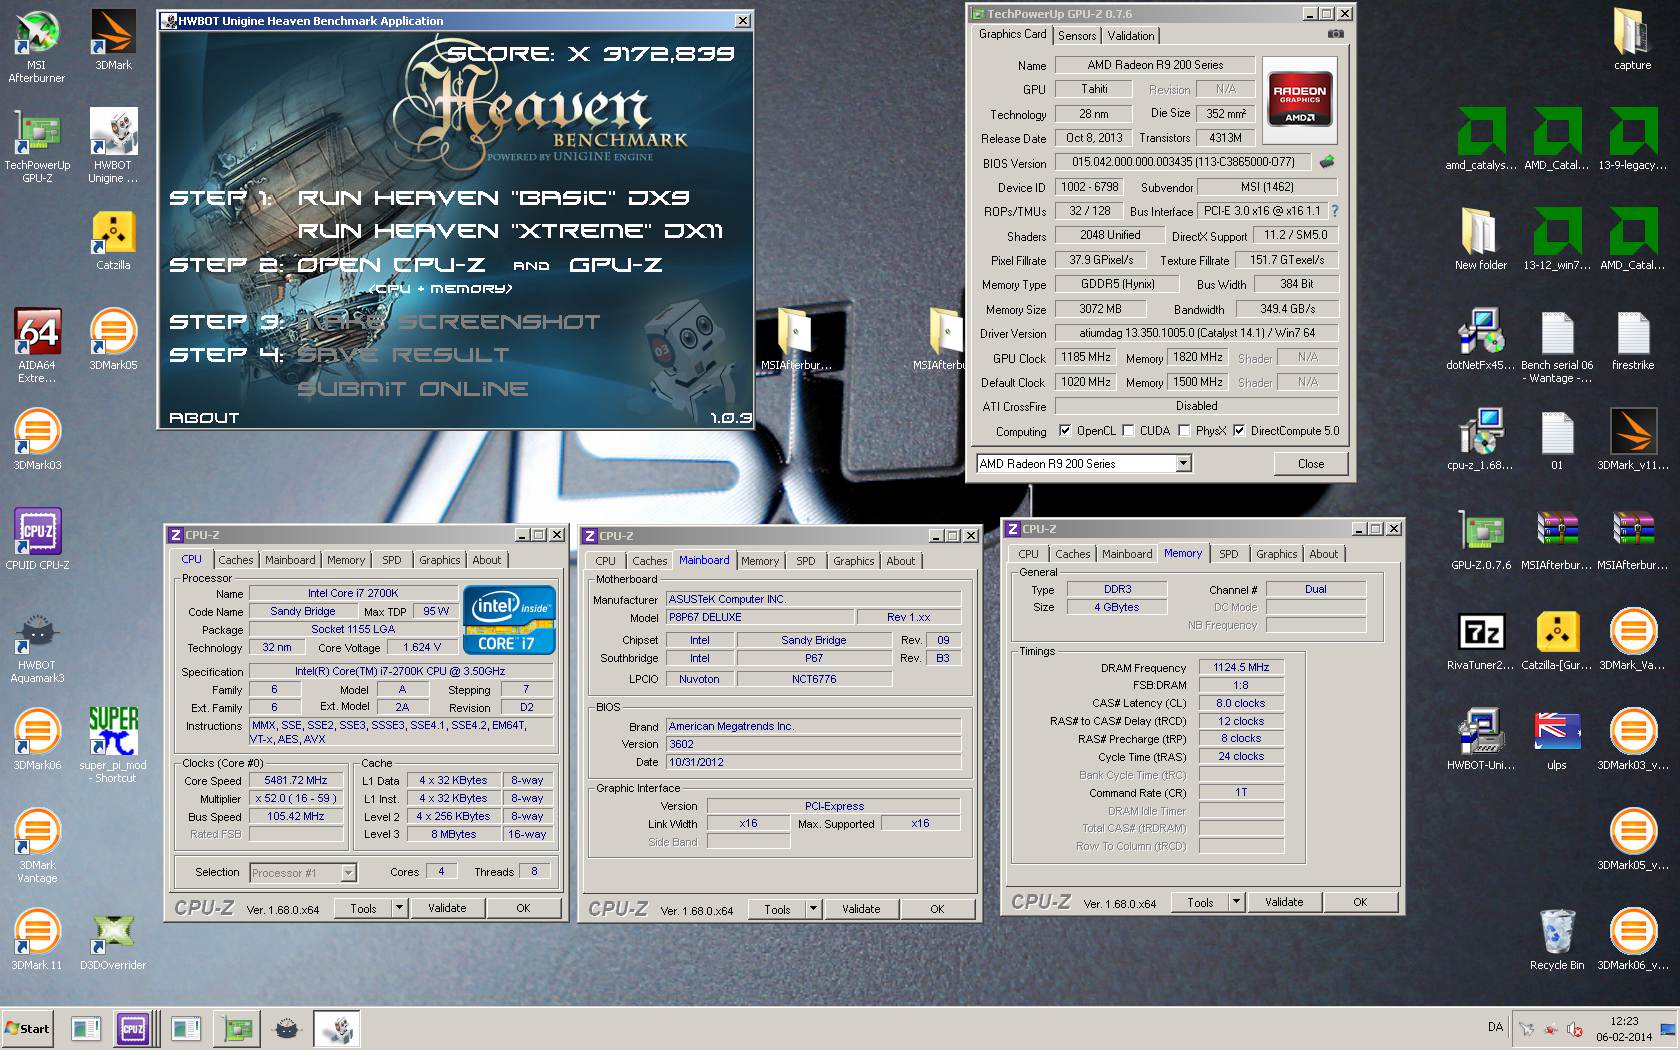This screenshot has width=1680, height=1050.
Task: Click the Close button in GPU-Z
Action: pos(1310,464)
